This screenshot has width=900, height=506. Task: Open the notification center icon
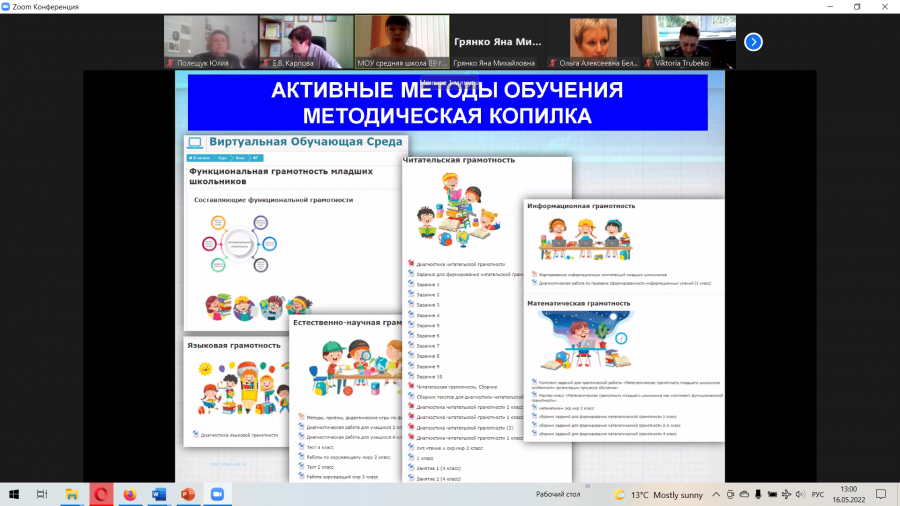pos(881,494)
